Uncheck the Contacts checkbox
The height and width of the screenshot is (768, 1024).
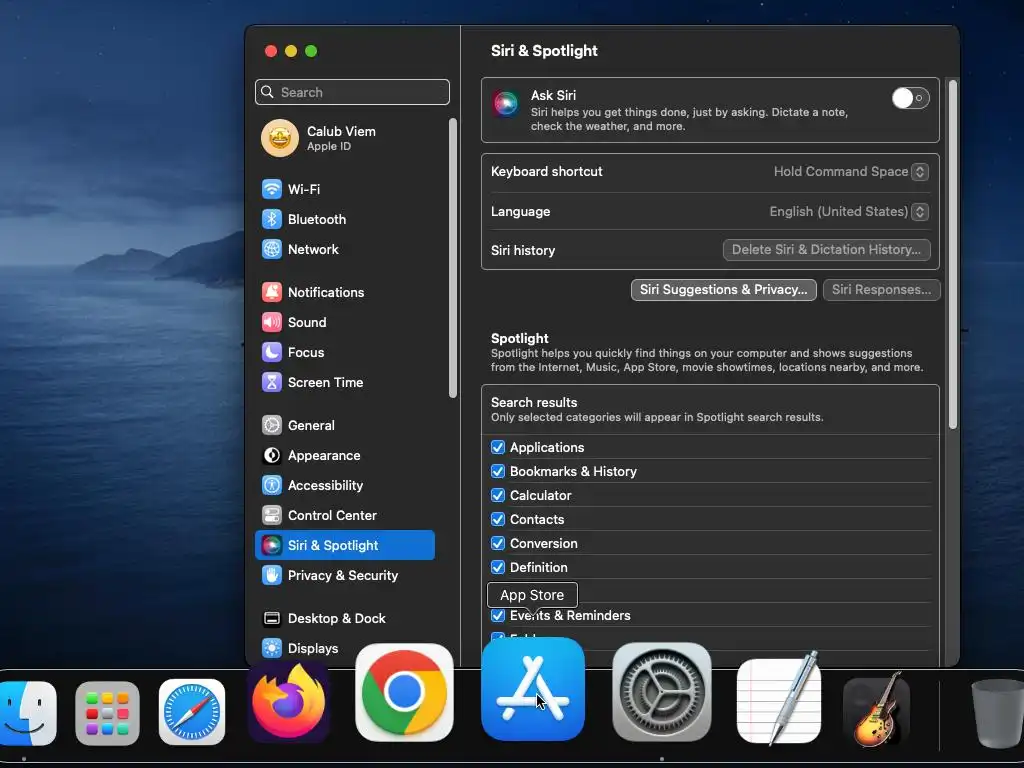(x=498, y=520)
